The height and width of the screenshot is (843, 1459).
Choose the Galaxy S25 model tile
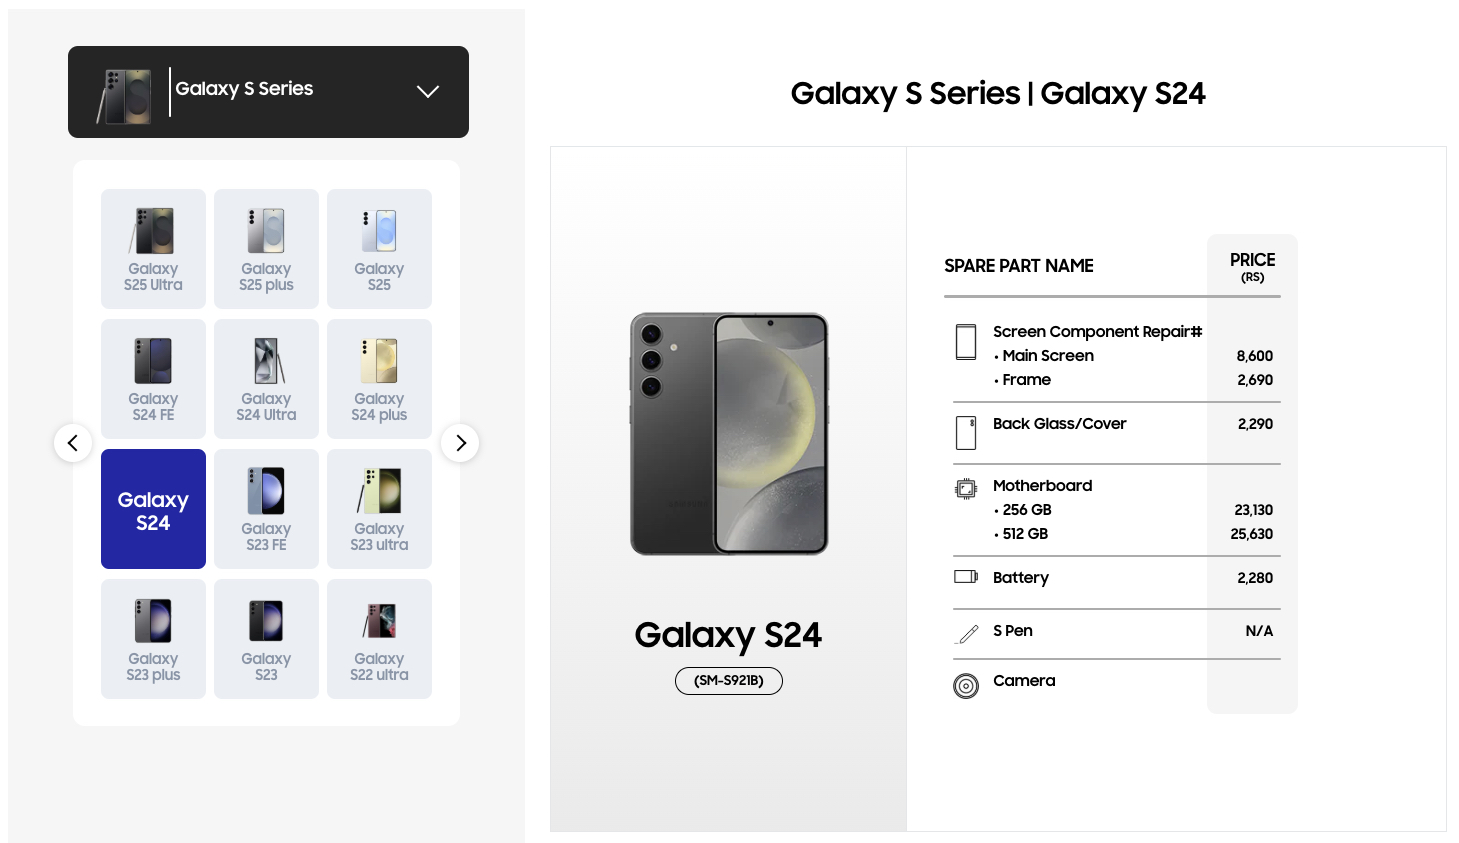(x=379, y=249)
